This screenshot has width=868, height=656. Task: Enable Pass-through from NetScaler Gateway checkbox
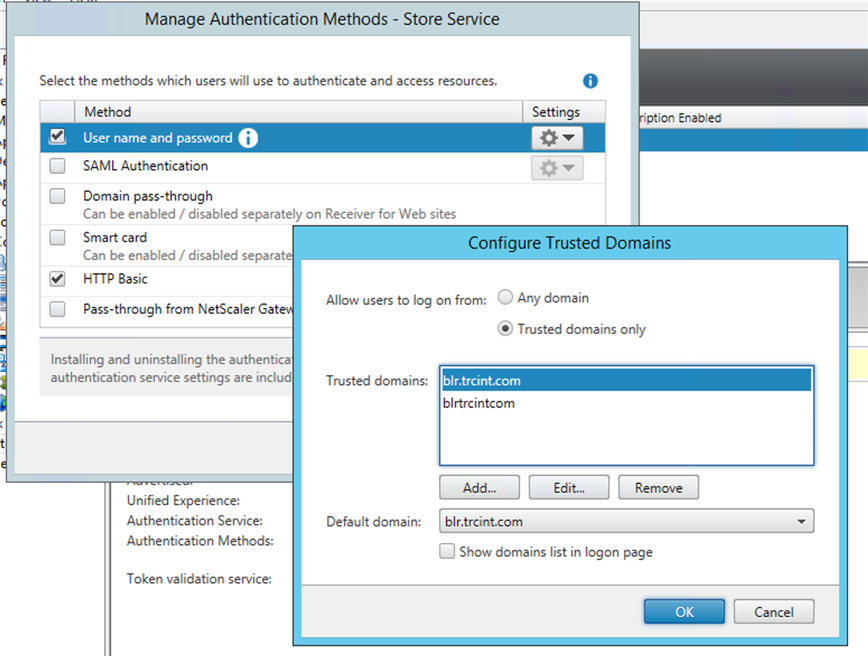(x=57, y=309)
